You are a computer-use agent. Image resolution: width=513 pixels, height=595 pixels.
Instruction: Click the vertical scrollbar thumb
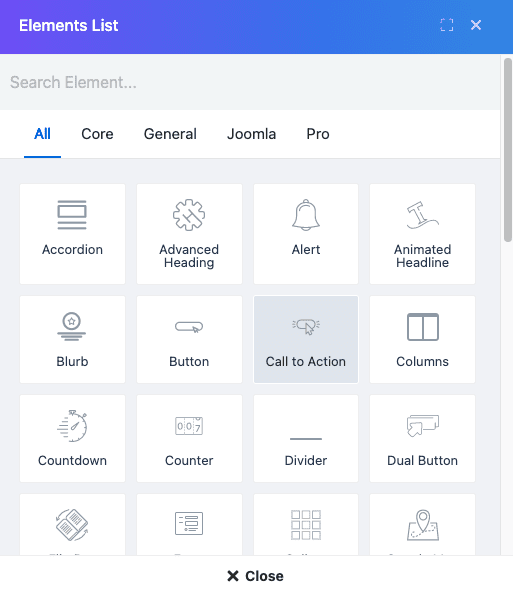(x=508, y=150)
